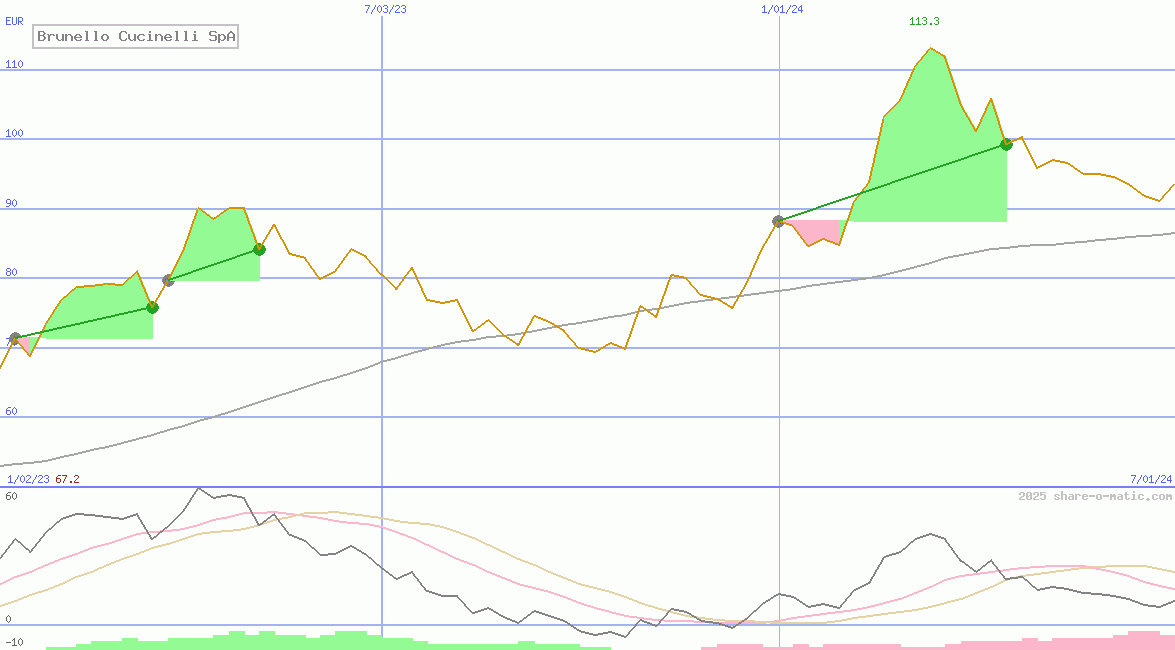Click the grey entry marker on the 1/01/24 line
Viewport: 1175px width, 650px height.
(778, 221)
